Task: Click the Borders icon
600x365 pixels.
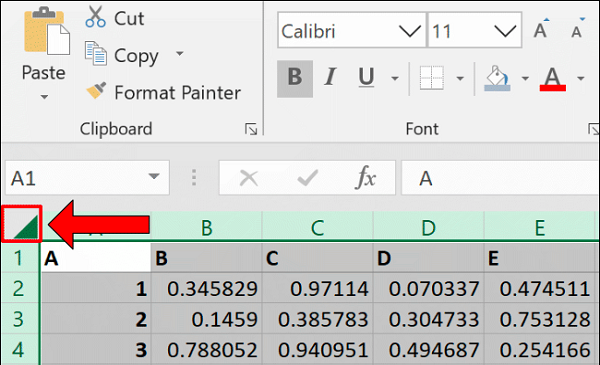Action: pyautogui.click(x=432, y=78)
